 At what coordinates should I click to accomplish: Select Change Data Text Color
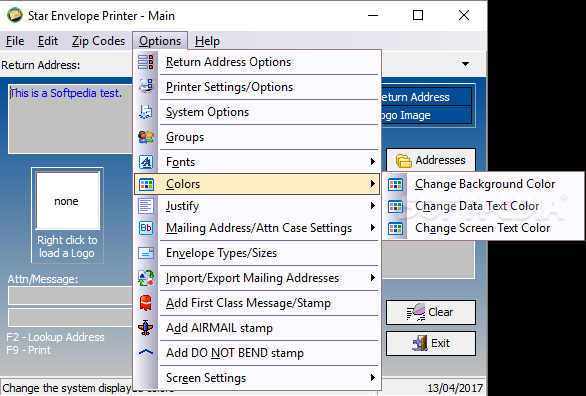[483, 206]
